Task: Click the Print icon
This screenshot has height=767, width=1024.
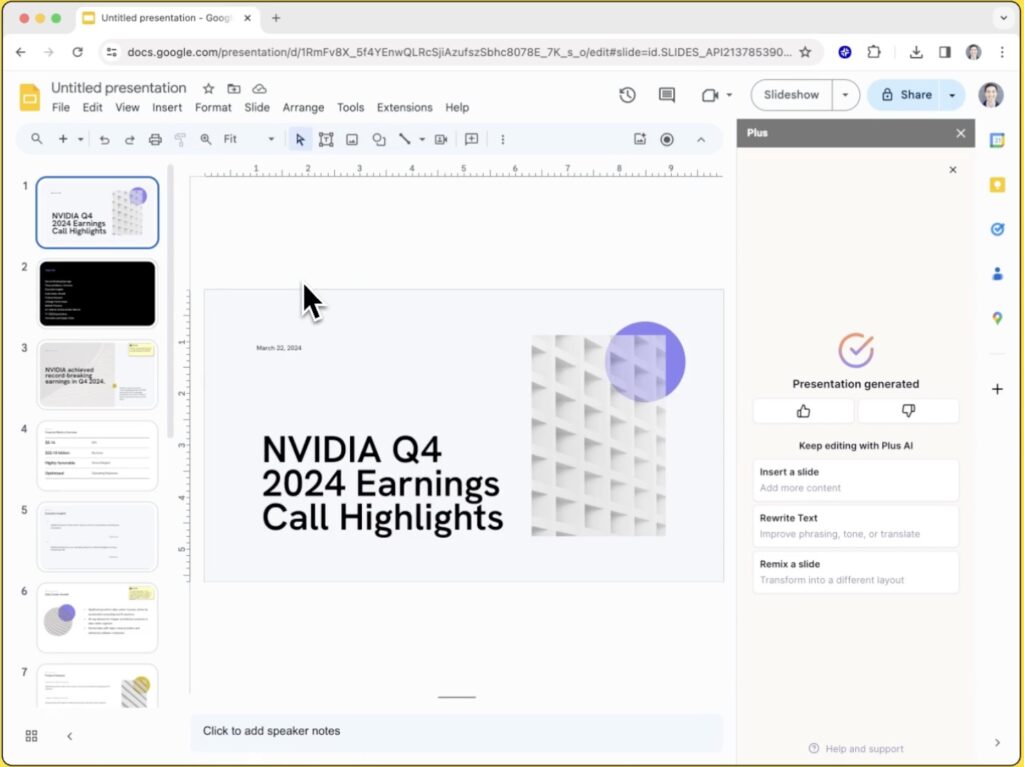Action: pos(155,139)
